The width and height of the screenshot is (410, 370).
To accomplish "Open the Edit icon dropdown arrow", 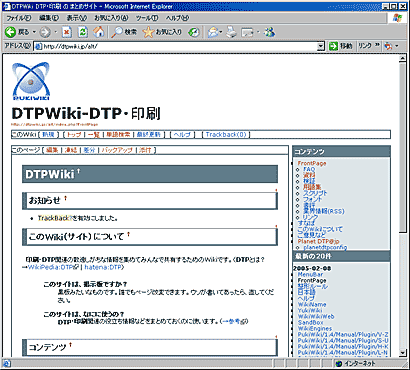I will [258, 32].
